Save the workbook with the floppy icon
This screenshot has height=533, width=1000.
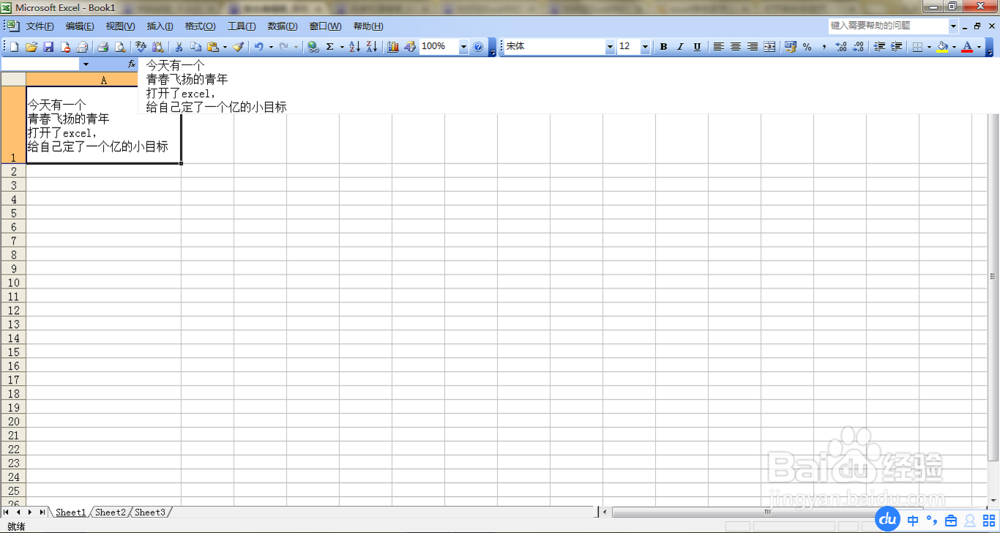(x=48, y=47)
